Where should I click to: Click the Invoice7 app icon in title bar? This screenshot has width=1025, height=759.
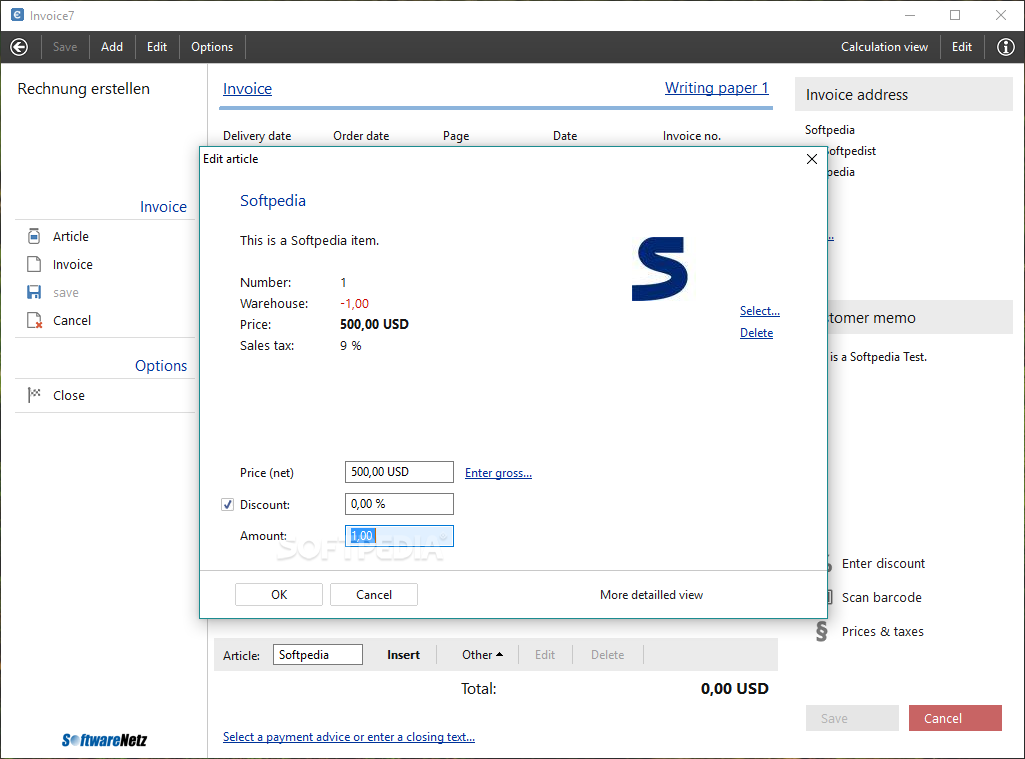(x=18, y=15)
